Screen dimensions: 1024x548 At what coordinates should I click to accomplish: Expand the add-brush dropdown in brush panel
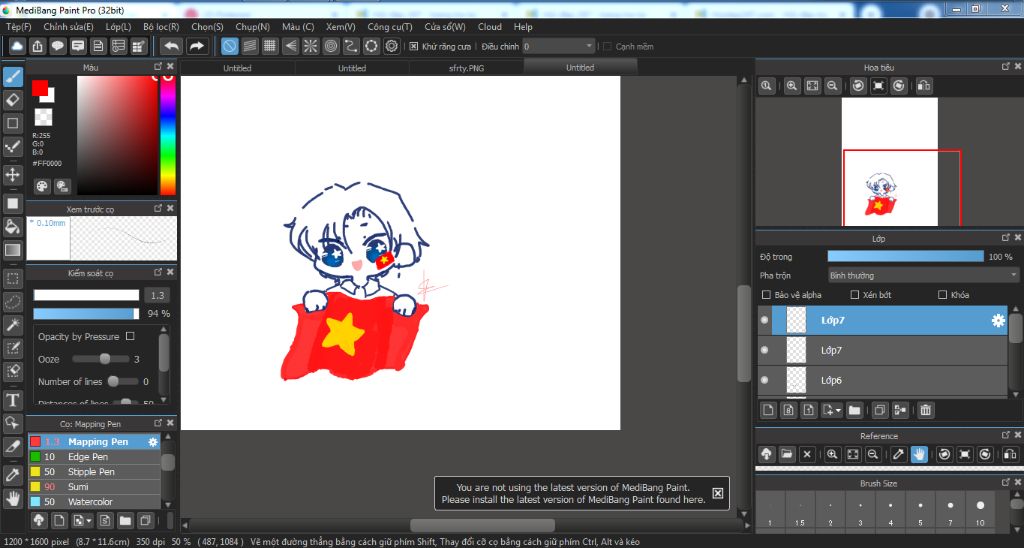pos(89,521)
